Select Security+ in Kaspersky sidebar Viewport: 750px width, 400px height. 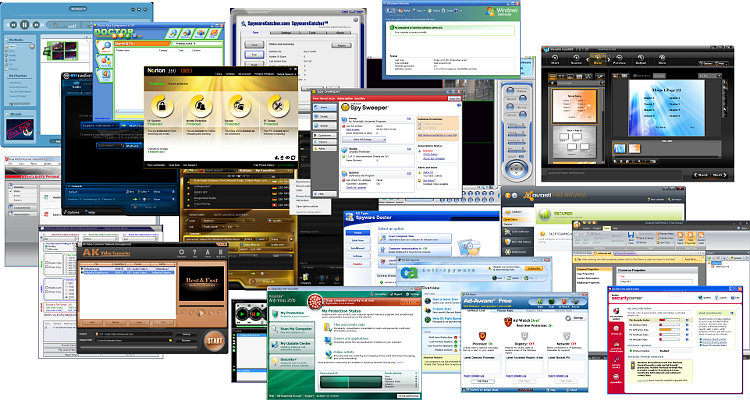point(292,361)
